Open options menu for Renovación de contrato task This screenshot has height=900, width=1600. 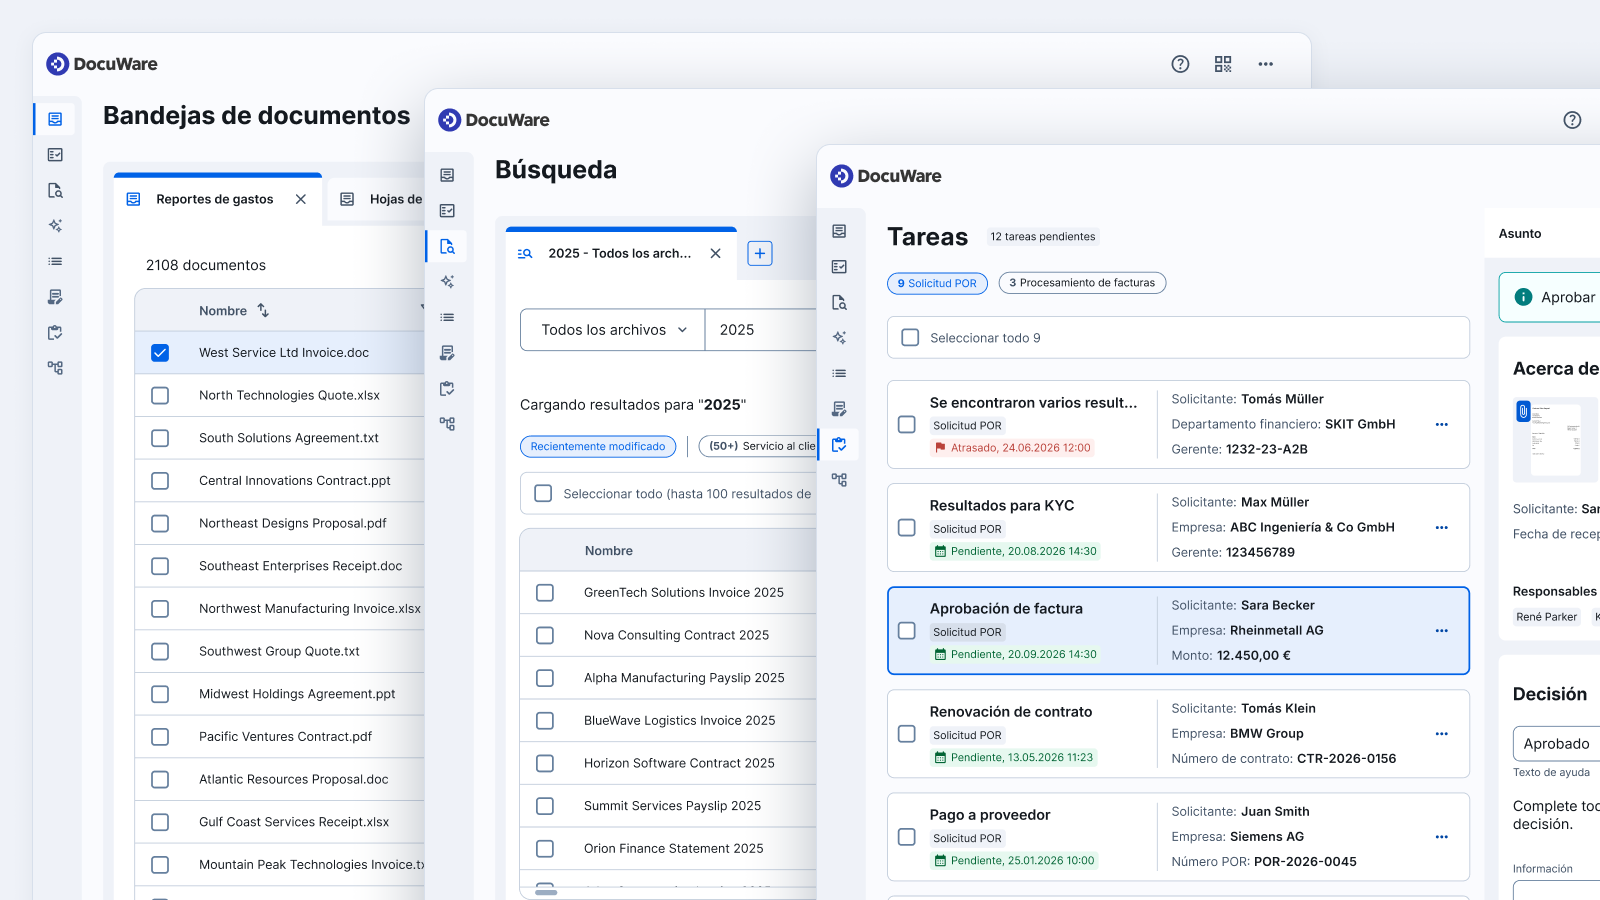(1442, 734)
